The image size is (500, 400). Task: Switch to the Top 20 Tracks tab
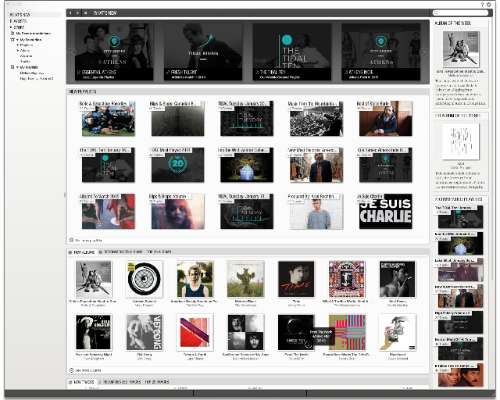click(157, 382)
